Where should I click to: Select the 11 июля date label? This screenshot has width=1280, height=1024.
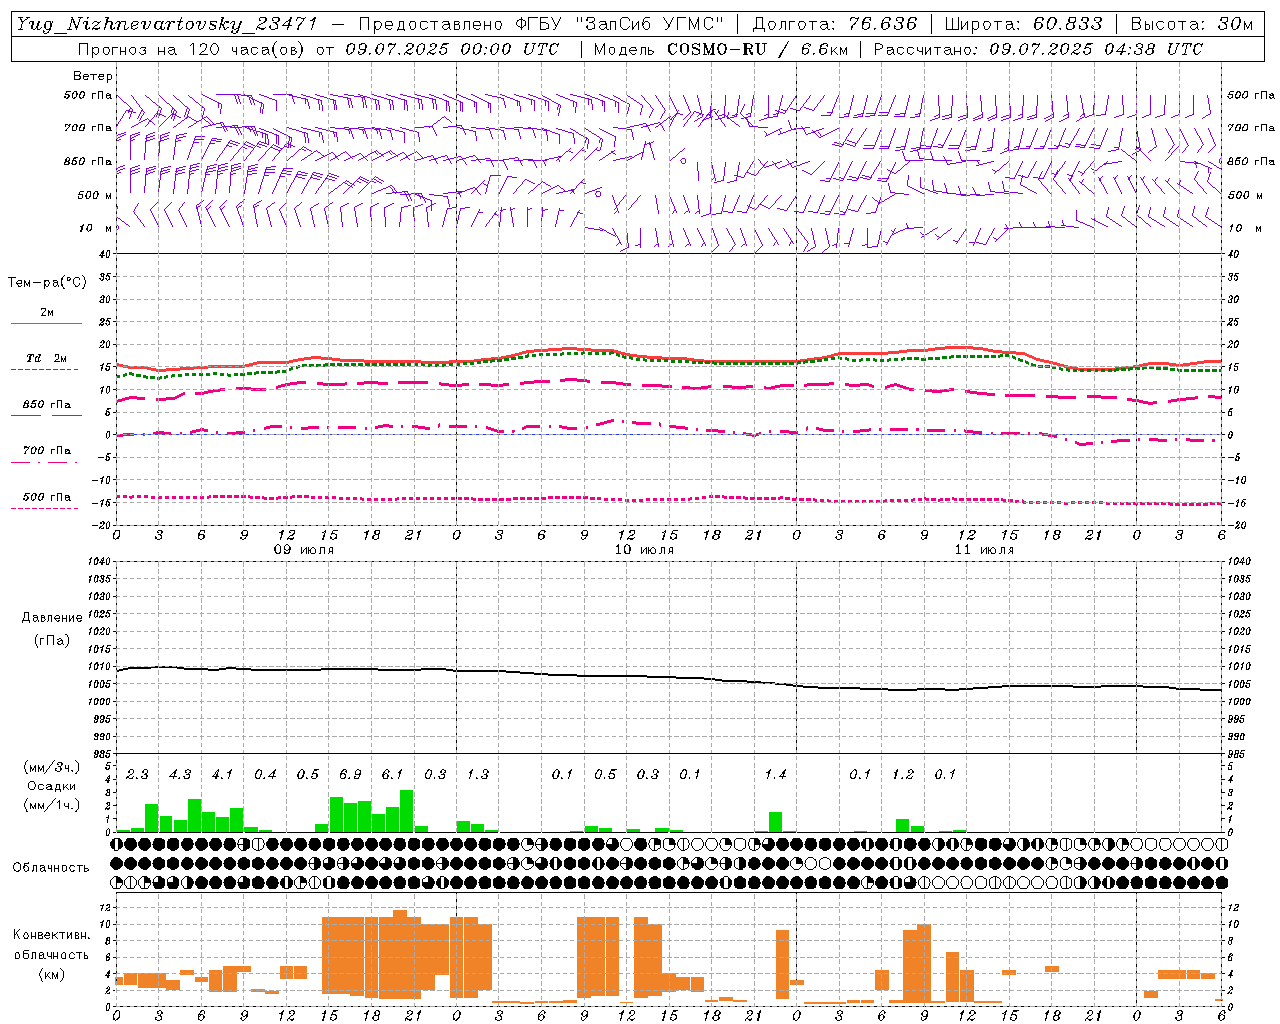coord(984,550)
